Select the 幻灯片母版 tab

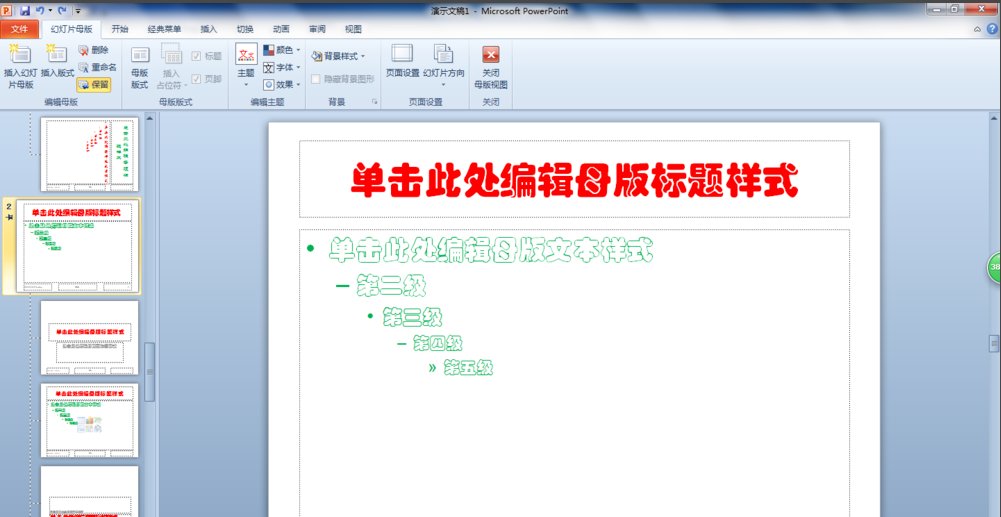[x=72, y=29]
